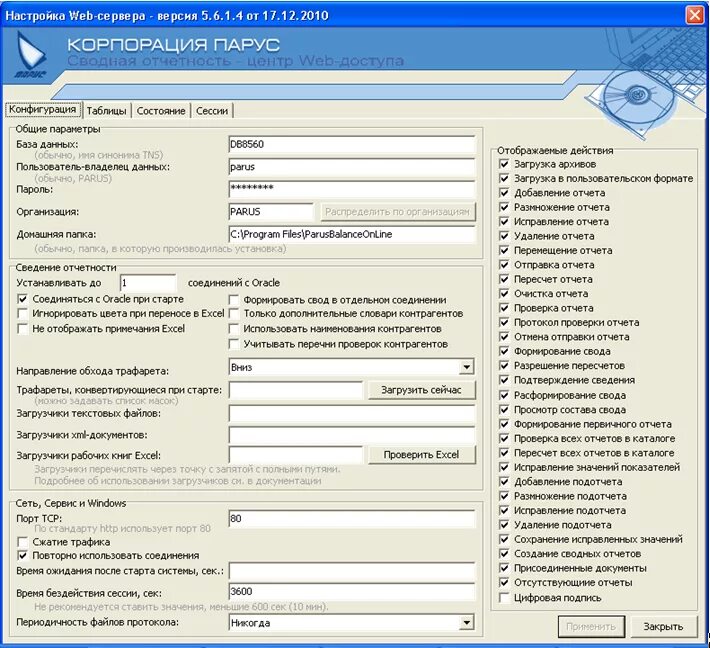Uncheck Исправление отчета

(x=504, y=222)
